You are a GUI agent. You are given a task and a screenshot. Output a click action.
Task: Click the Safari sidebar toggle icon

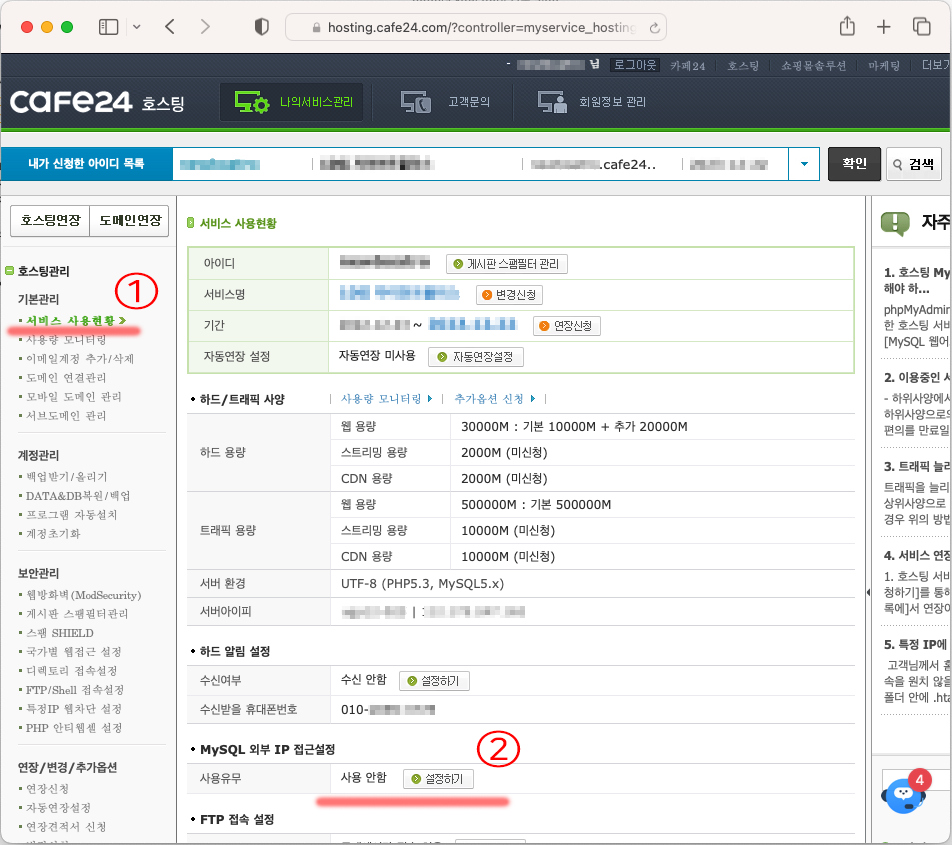(108, 27)
